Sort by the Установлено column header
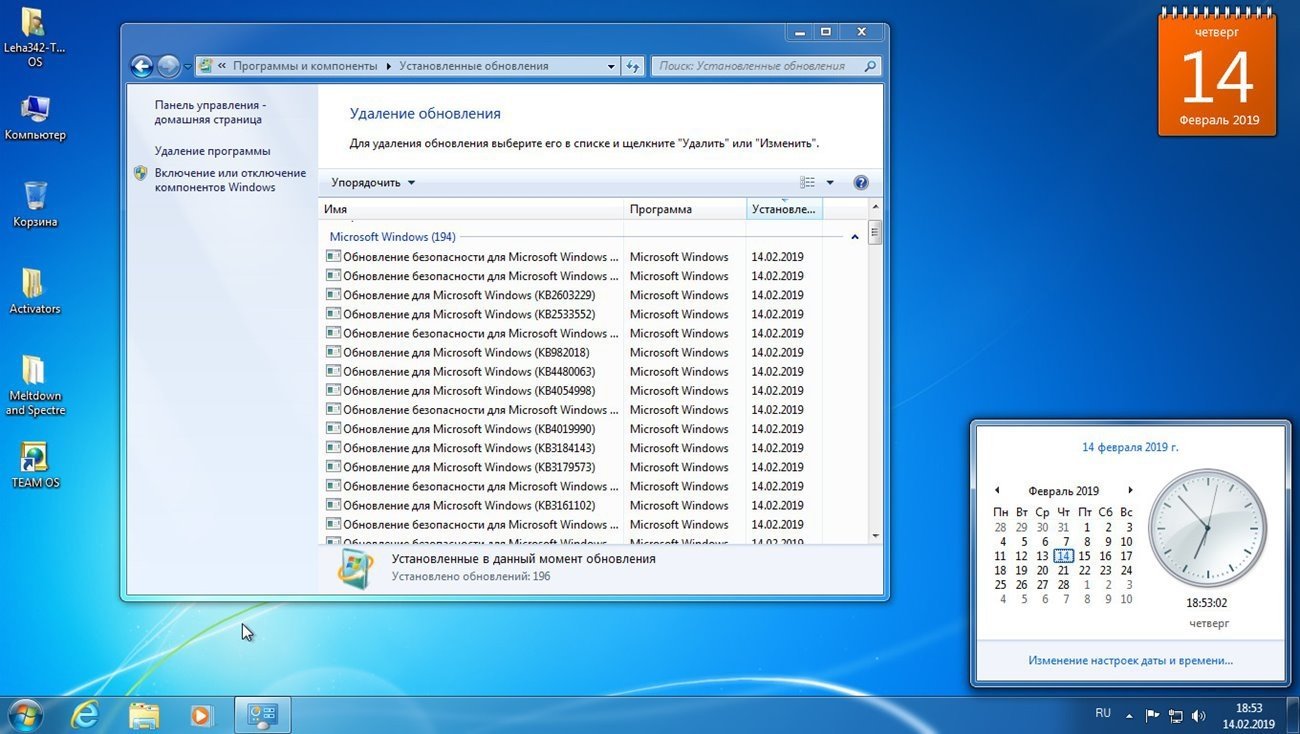This screenshot has width=1300, height=734. point(784,209)
